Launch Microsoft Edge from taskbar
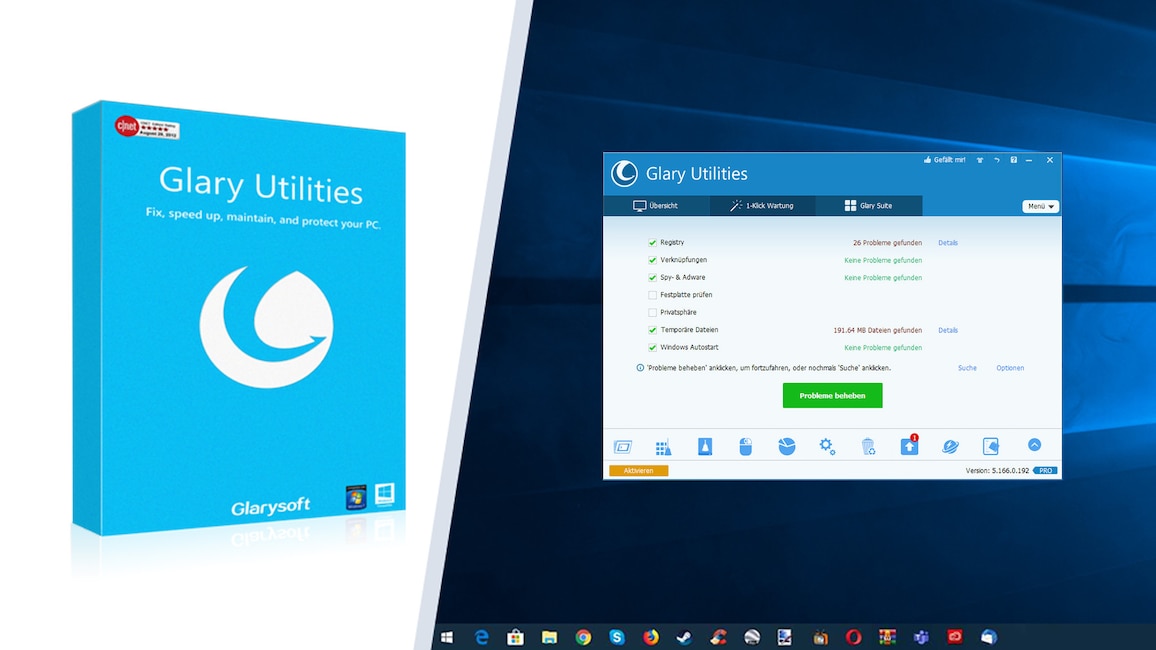 tap(481, 637)
